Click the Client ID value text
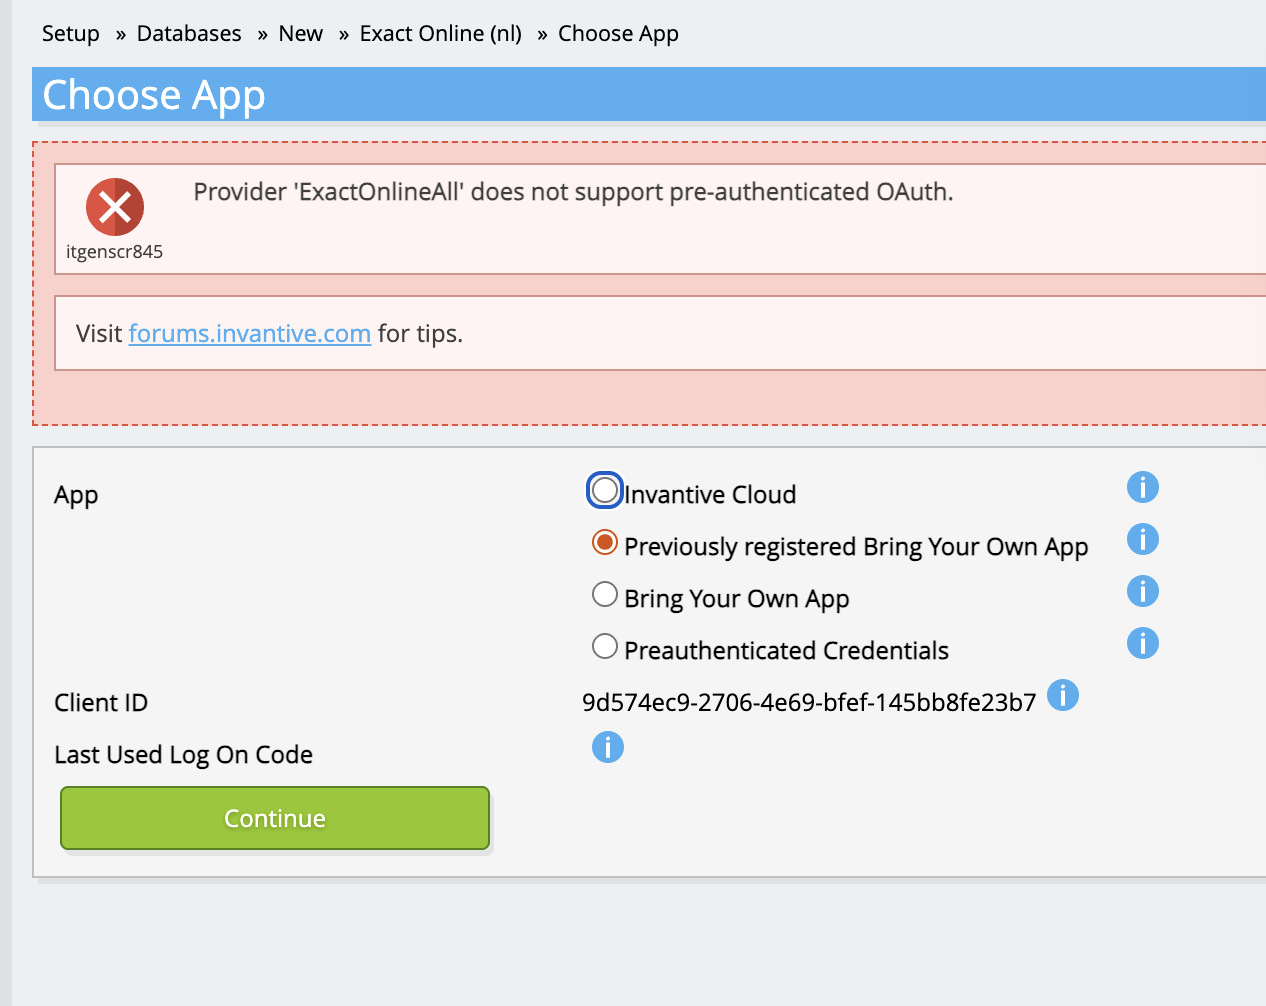The width and height of the screenshot is (1266, 1006). pyautogui.click(x=808, y=703)
